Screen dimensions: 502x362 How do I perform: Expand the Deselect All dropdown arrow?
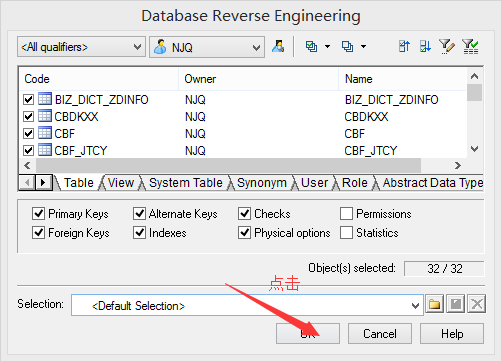pyautogui.click(x=364, y=47)
